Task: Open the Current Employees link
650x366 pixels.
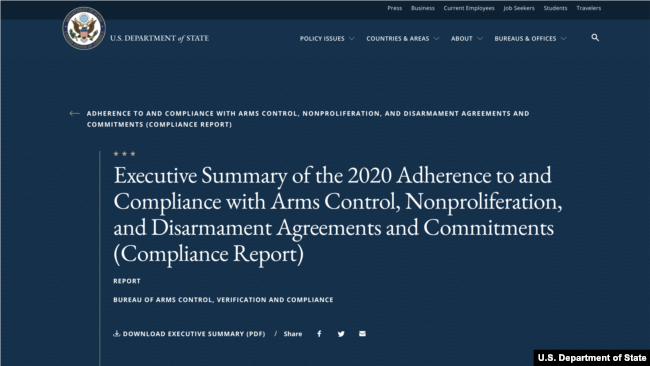Action: tap(469, 8)
